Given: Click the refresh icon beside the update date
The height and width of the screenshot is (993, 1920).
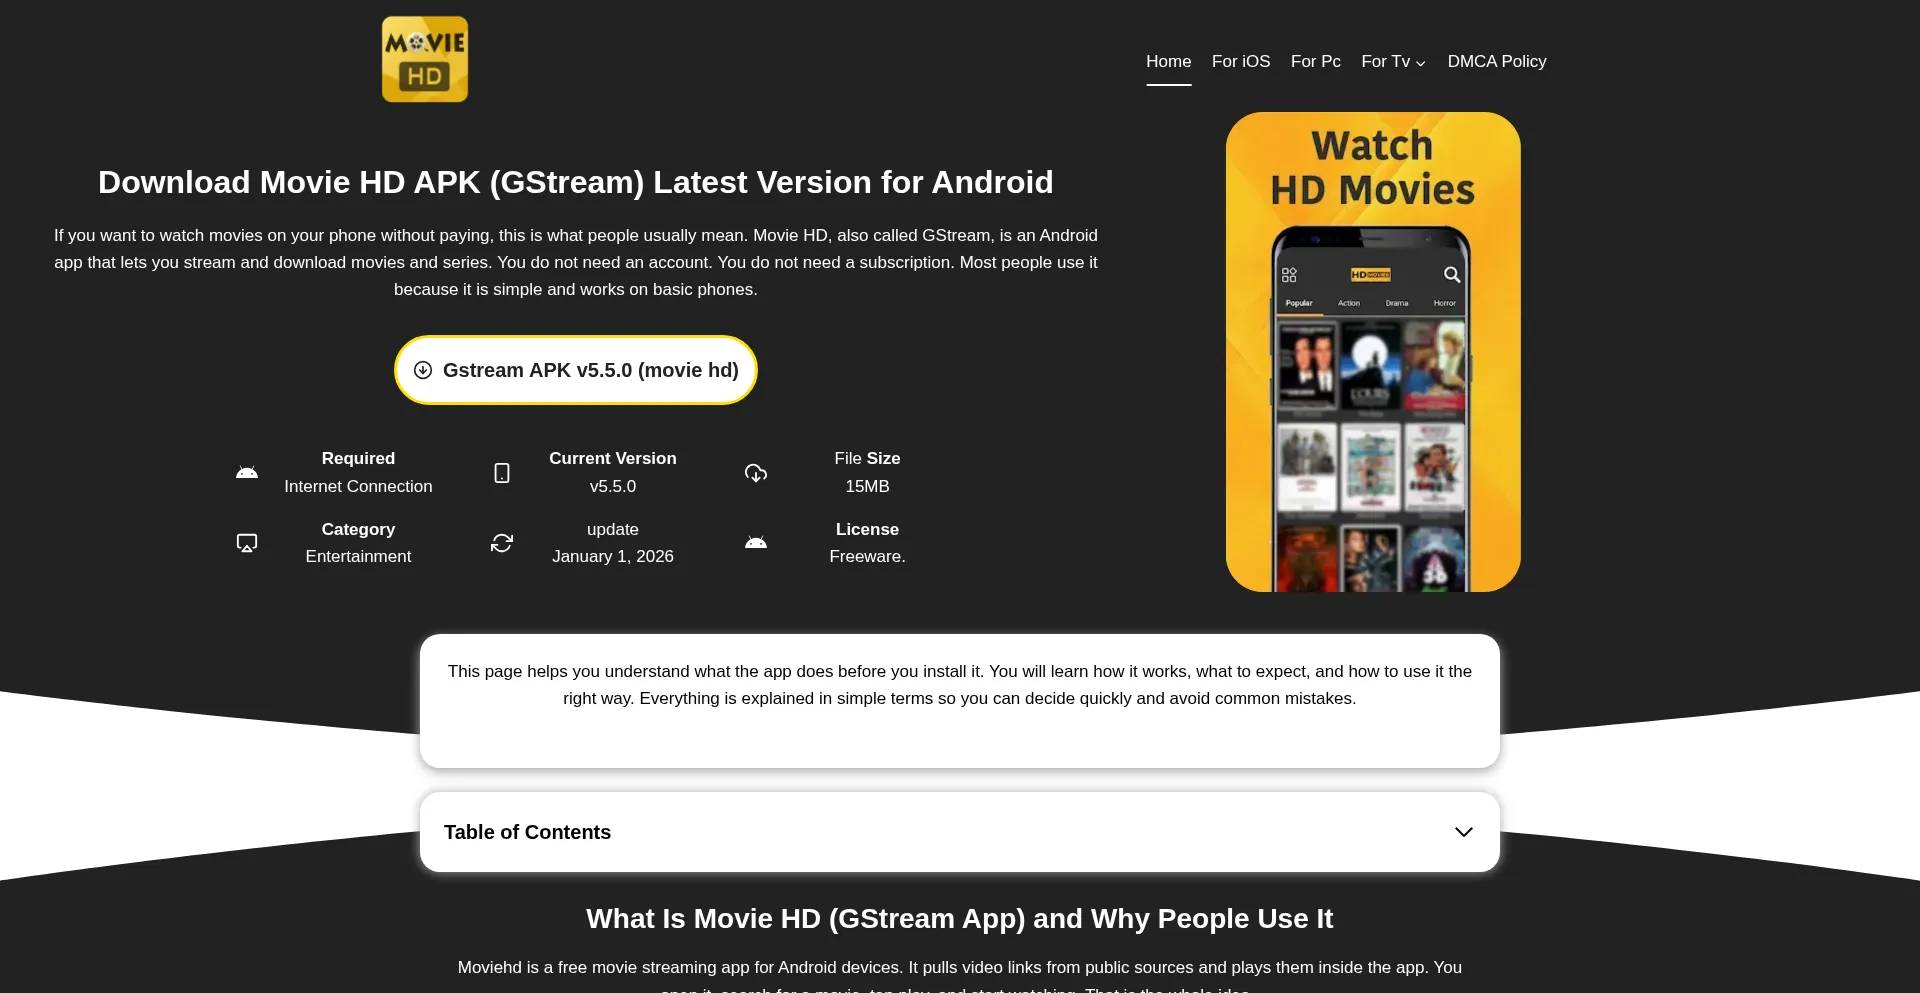Looking at the screenshot, I should click(x=502, y=542).
